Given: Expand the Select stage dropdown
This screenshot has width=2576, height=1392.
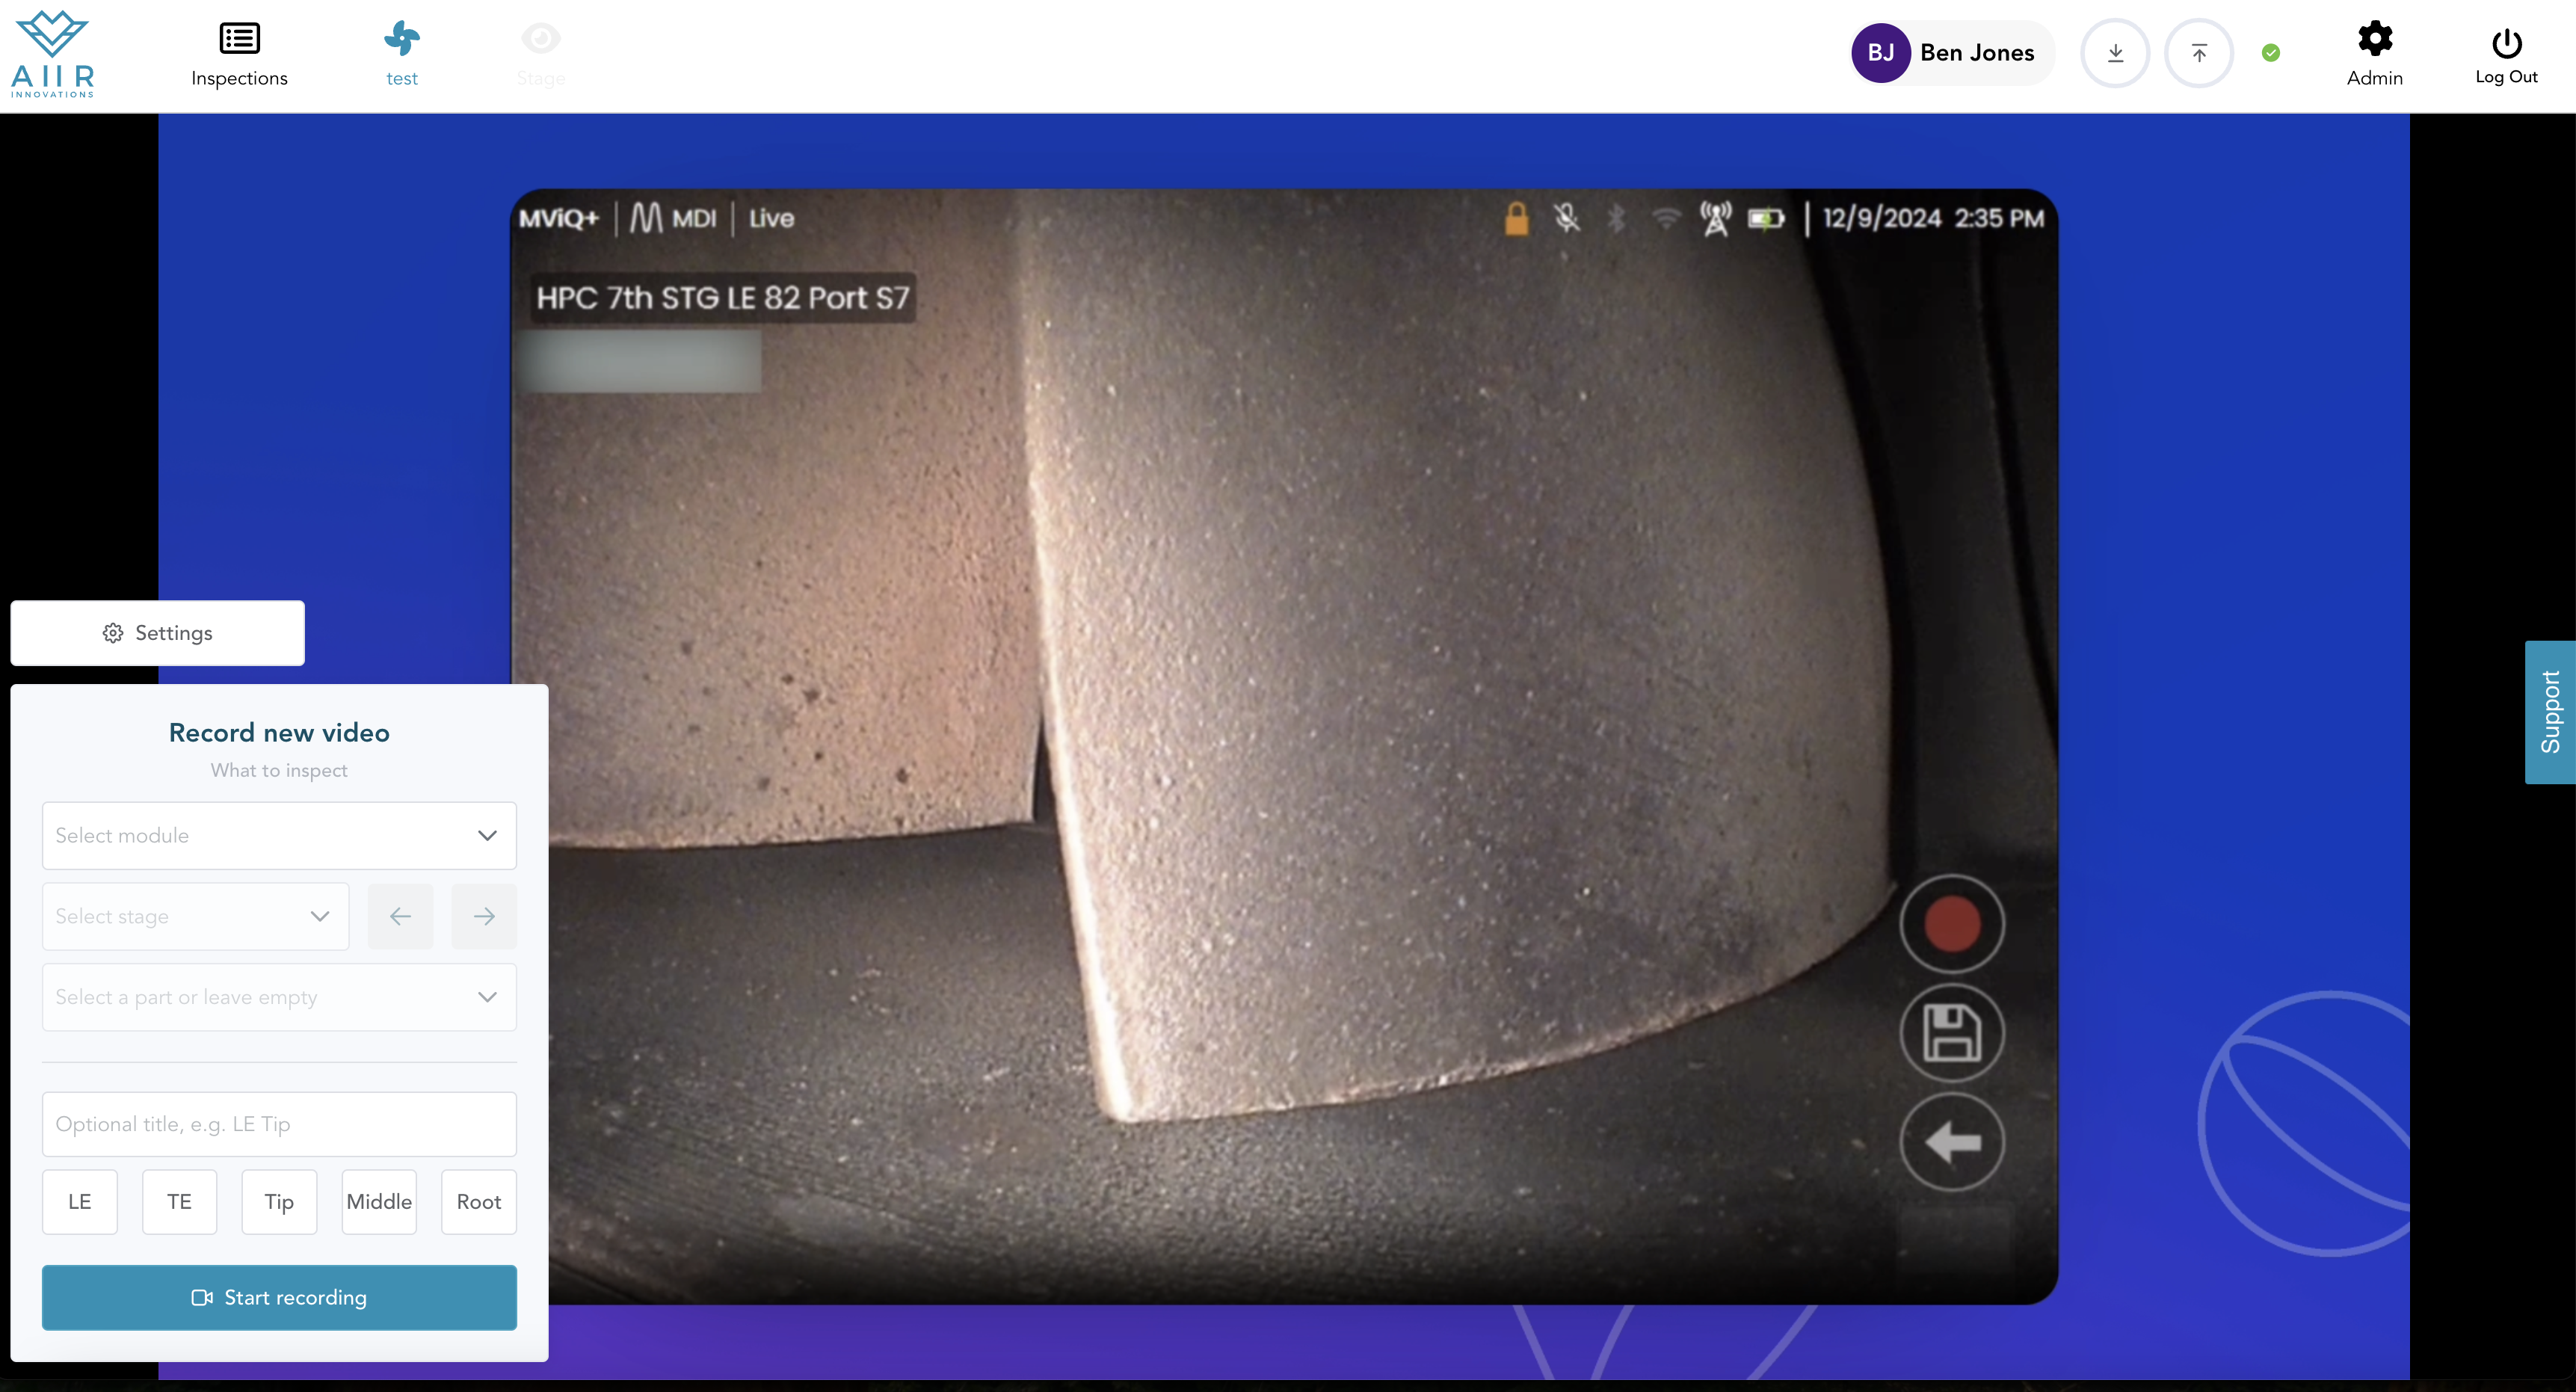Looking at the screenshot, I should pyautogui.click(x=195, y=916).
